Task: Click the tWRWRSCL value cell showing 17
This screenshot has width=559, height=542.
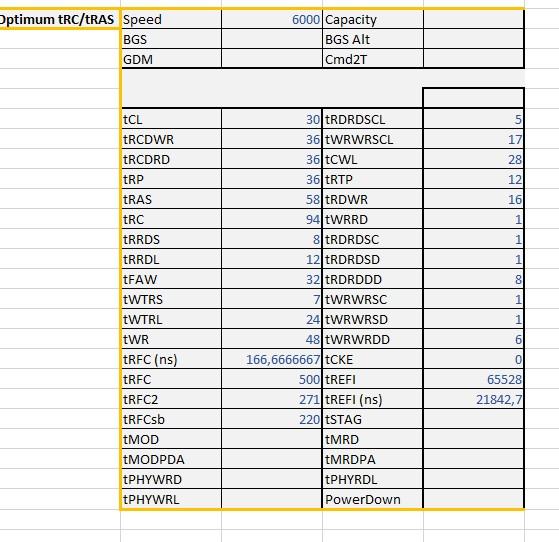Action: tap(473, 139)
